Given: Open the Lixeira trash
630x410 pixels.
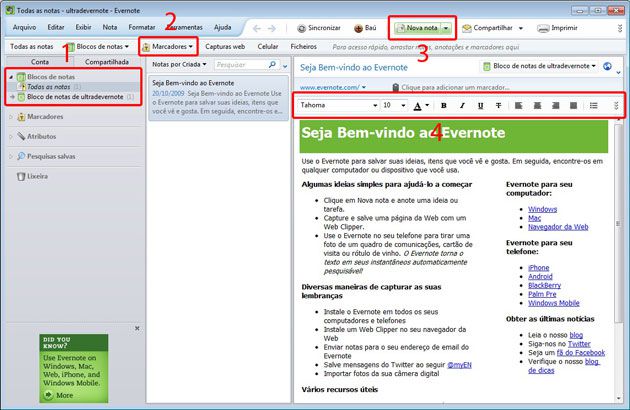Looking at the screenshot, I should point(33,176).
